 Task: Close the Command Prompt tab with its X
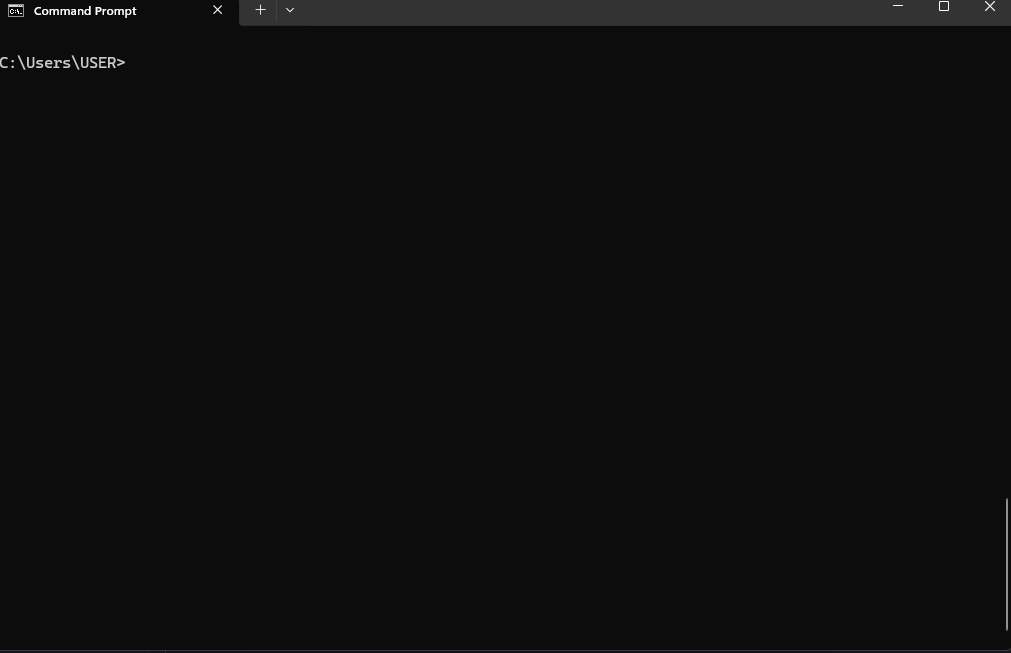click(217, 10)
